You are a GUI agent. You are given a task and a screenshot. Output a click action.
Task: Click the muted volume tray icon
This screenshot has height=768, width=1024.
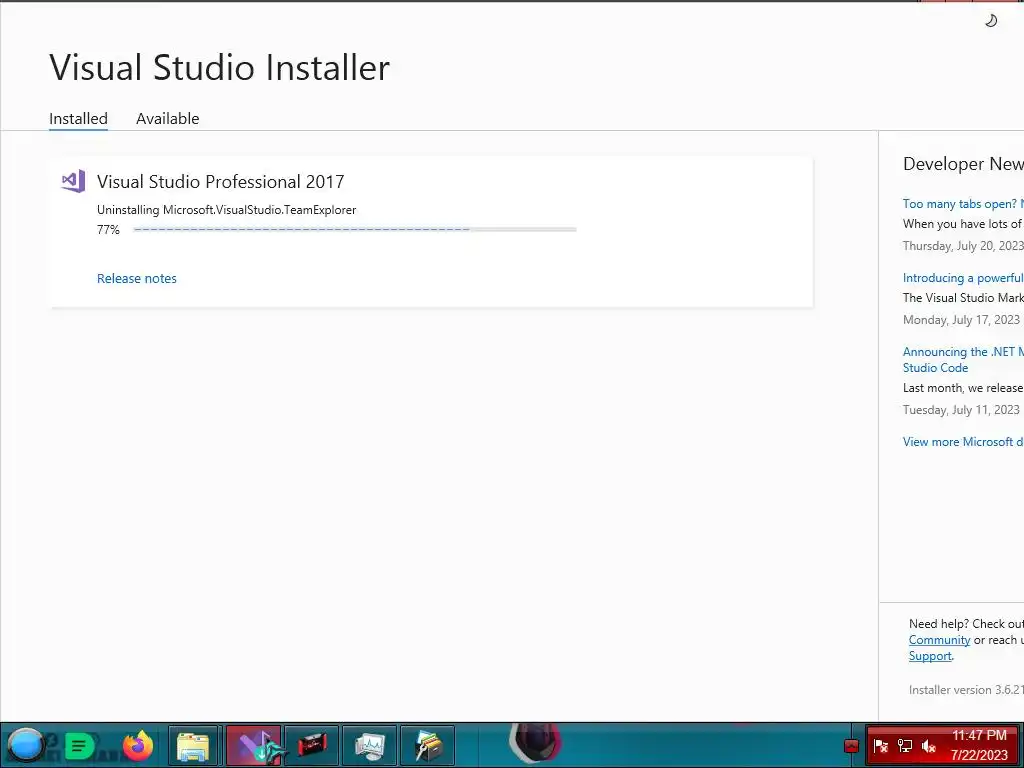(929, 746)
